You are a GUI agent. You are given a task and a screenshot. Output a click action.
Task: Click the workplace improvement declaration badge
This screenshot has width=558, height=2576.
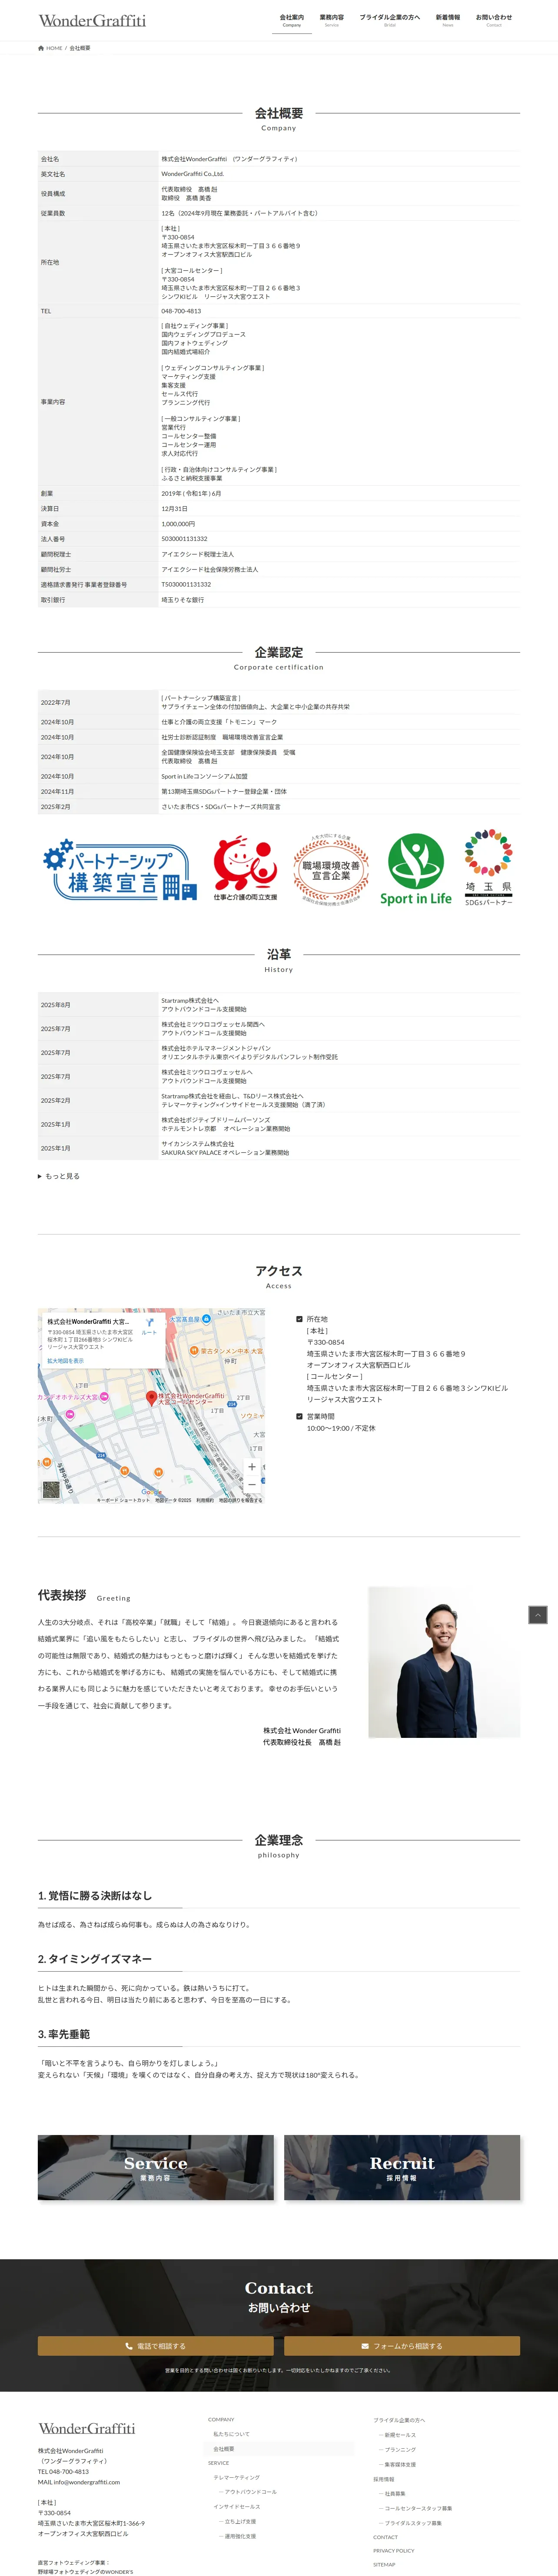(331, 869)
